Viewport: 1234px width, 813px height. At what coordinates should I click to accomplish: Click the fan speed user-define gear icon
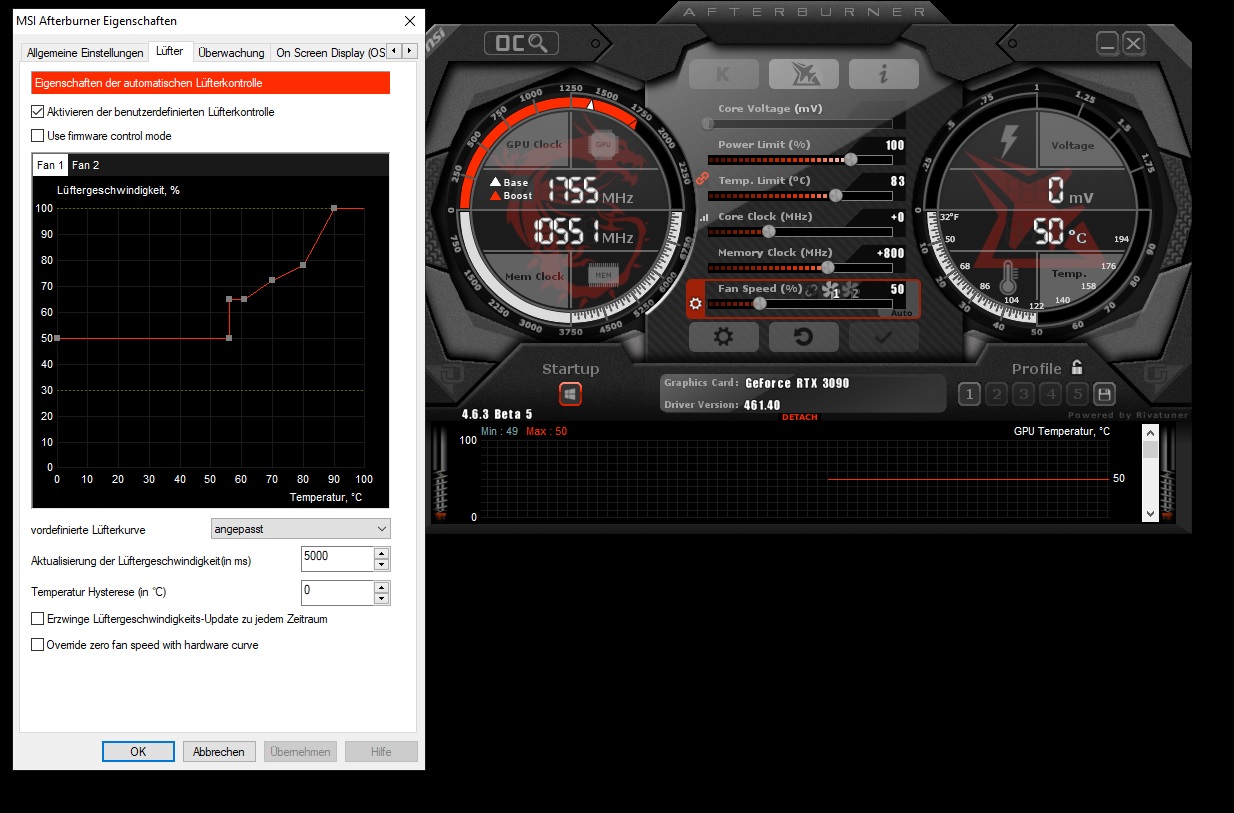click(x=696, y=303)
